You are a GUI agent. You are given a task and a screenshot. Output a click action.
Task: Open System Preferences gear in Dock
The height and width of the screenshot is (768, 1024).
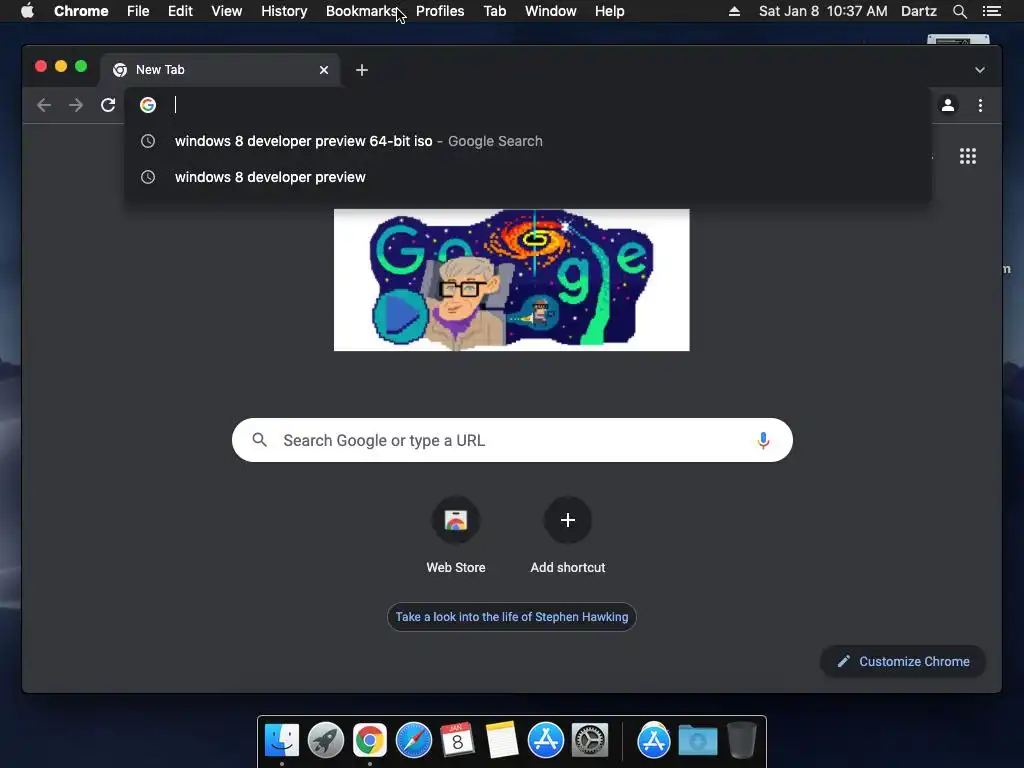[x=590, y=741]
